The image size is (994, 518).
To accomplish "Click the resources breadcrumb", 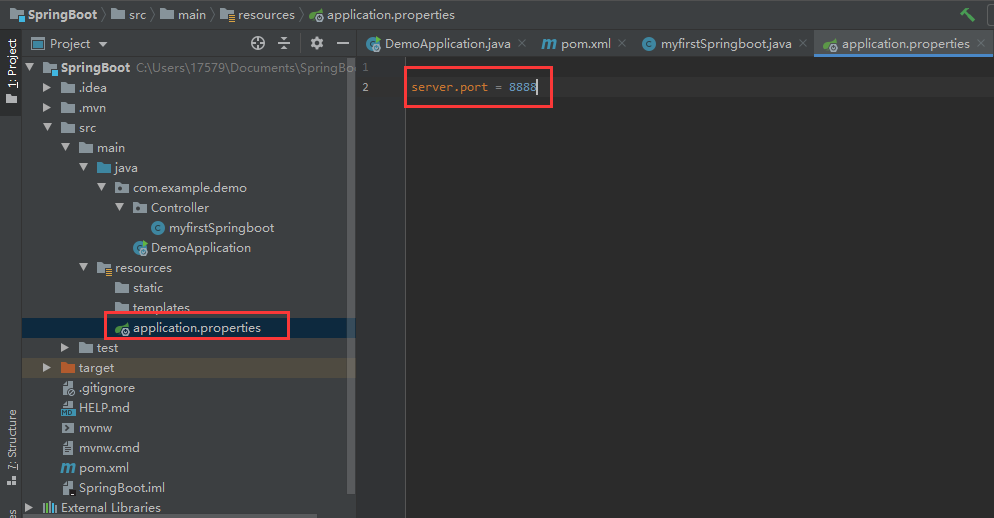I will (266, 15).
